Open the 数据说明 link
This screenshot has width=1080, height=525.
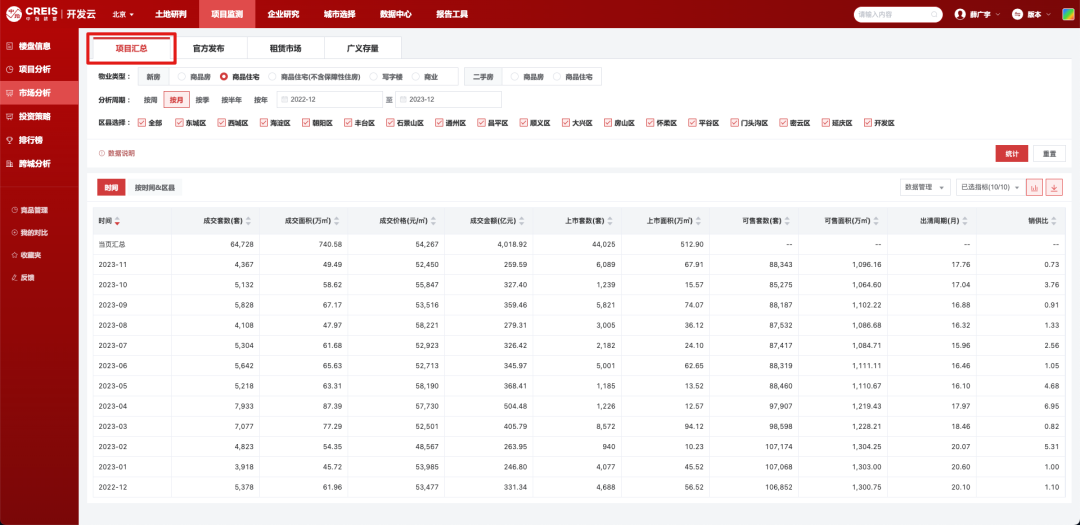117,154
